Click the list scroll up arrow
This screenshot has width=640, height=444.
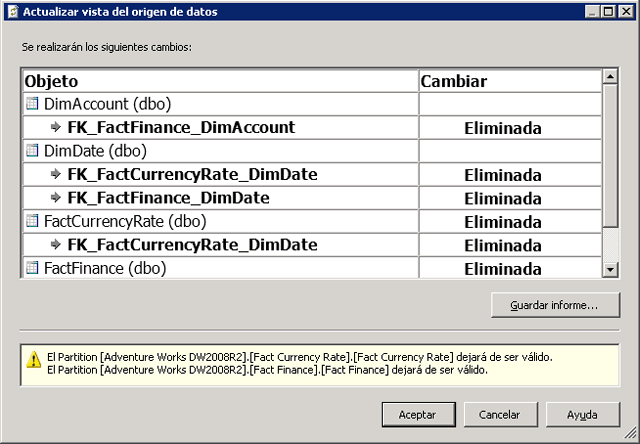click(610, 76)
